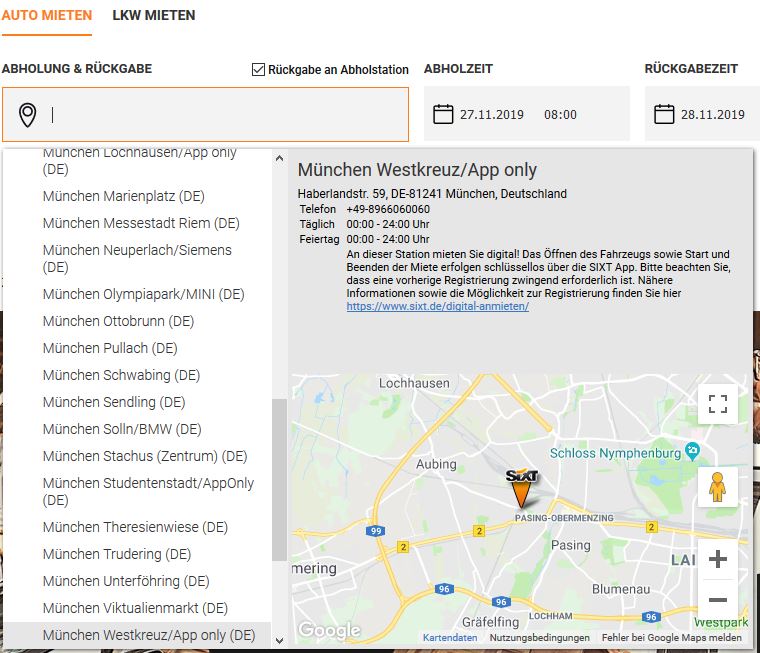This screenshot has height=653, width=760.
Task: Click Fehler bei Google Maps melden link
Action: tap(671, 637)
